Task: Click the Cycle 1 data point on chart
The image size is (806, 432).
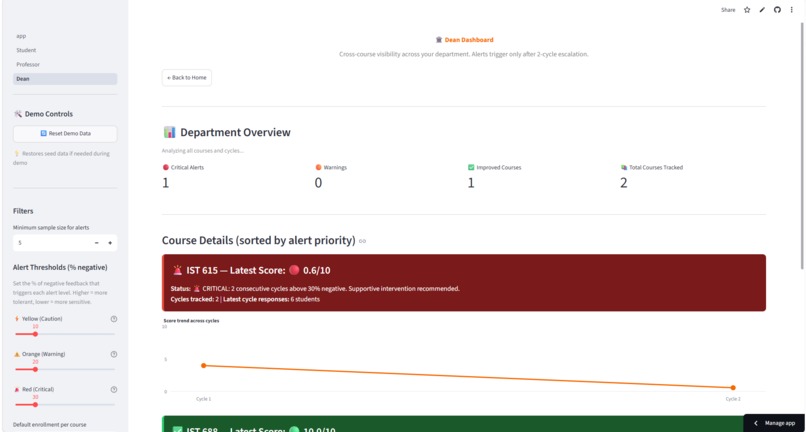Action: [x=204, y=366]
